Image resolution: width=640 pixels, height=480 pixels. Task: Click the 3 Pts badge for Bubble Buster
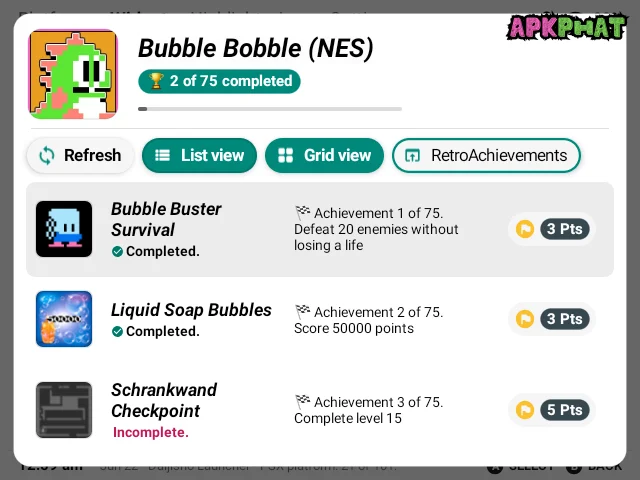pos(552,229)
